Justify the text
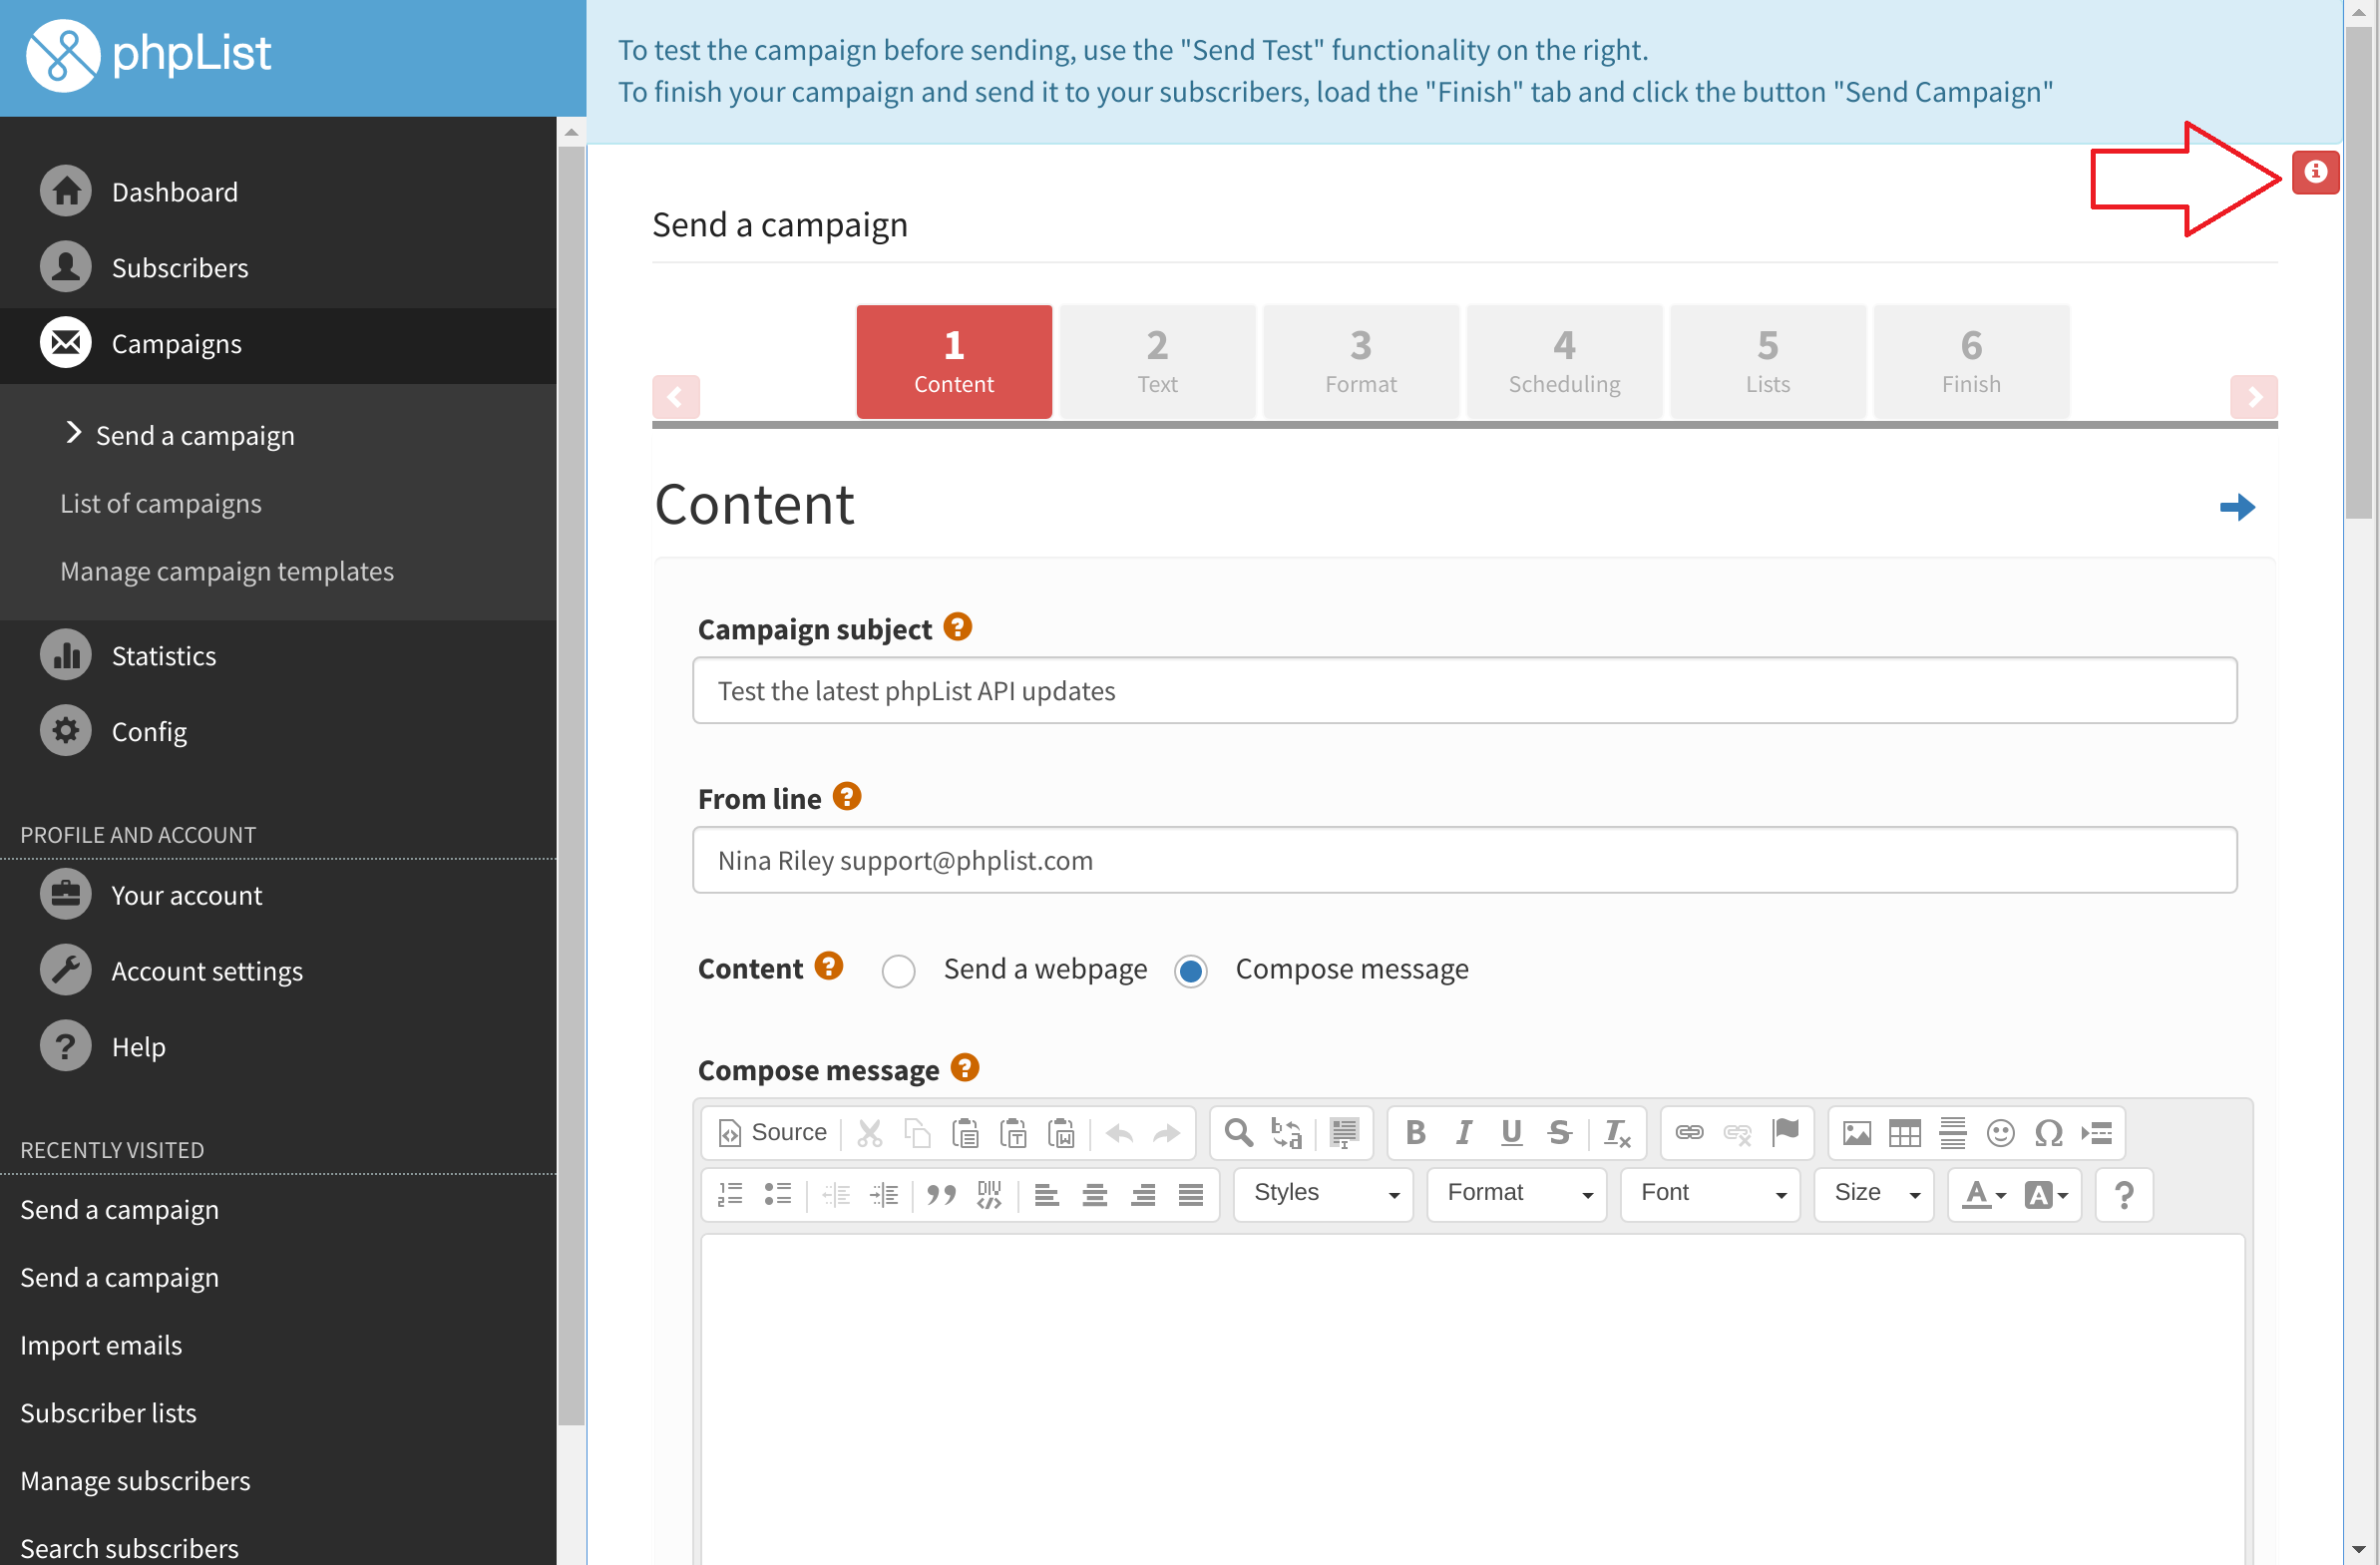The image size is (2380, 1565). click(1191, 1195)
